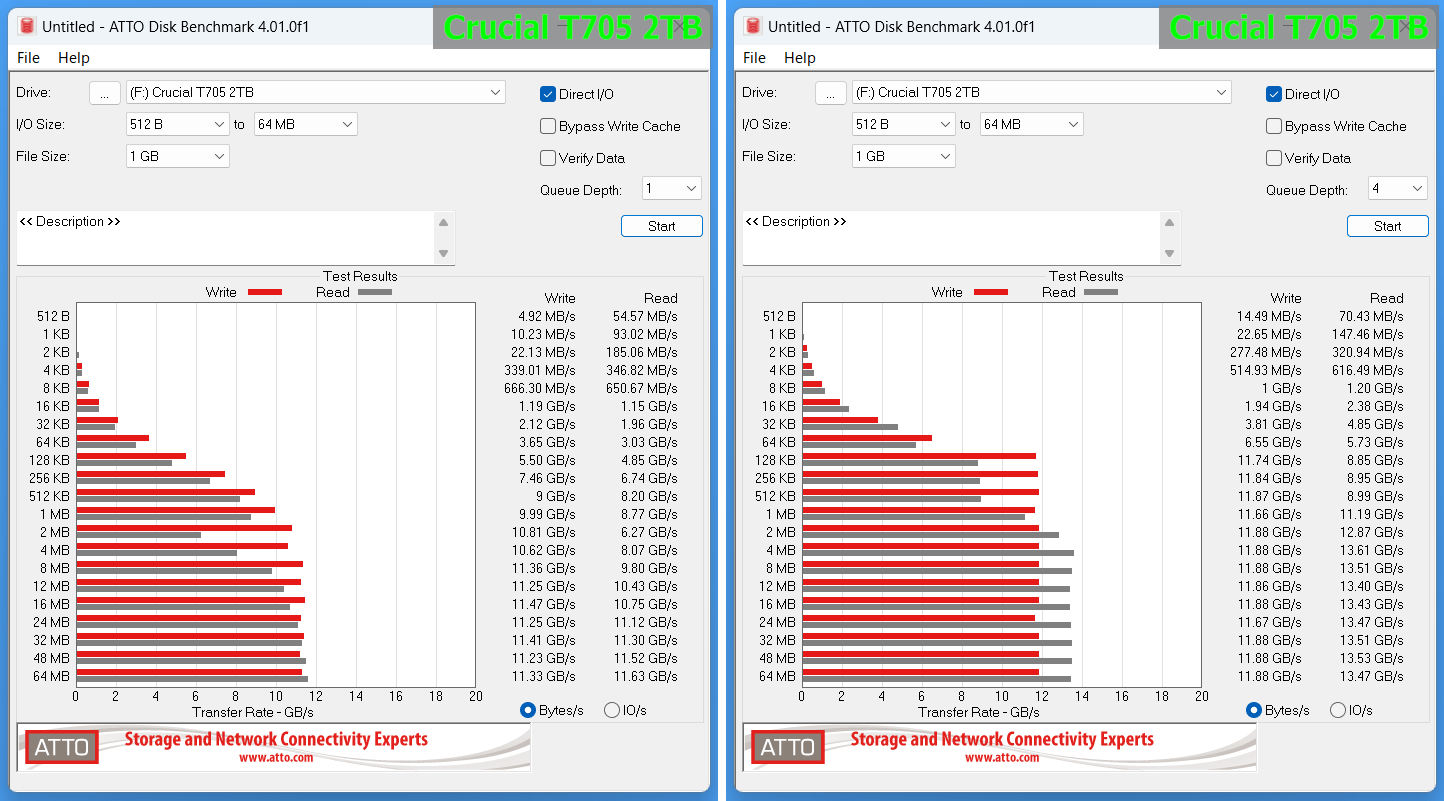Click the gray Read legend swatch in the left window
This screenshot has width=1444, height=801.
pos(375,292)
